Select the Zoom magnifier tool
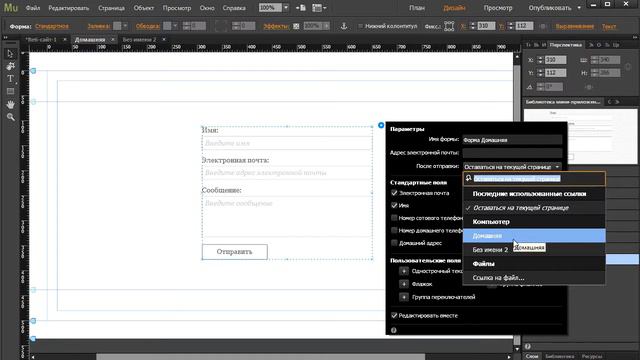This screenshot has width=640, height=360. [x=10, y=117]
